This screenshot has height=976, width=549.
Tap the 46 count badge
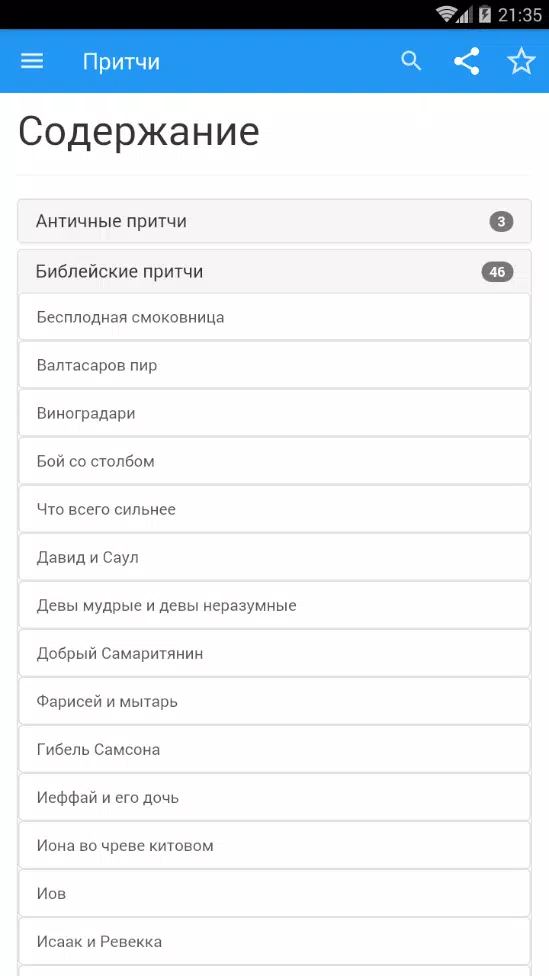[x=497, y=272]
